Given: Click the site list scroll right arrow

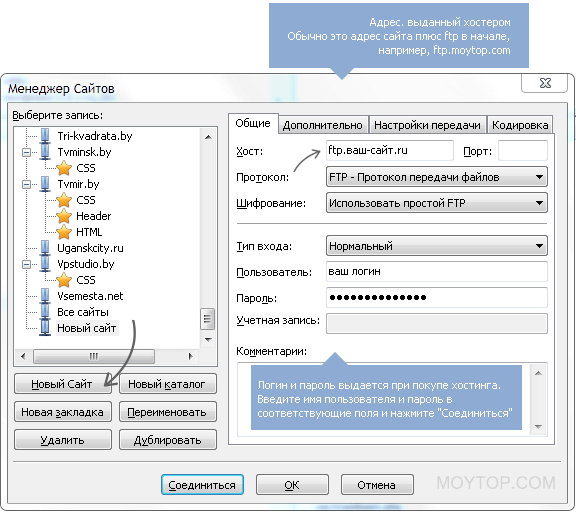Looking at the screenshot, I should point(190,356).
